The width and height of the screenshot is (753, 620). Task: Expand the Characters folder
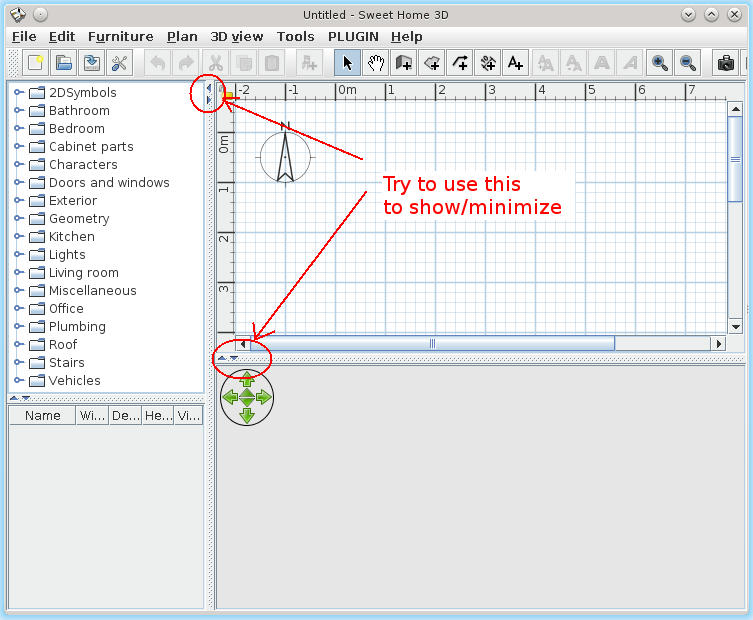point(18,164)
